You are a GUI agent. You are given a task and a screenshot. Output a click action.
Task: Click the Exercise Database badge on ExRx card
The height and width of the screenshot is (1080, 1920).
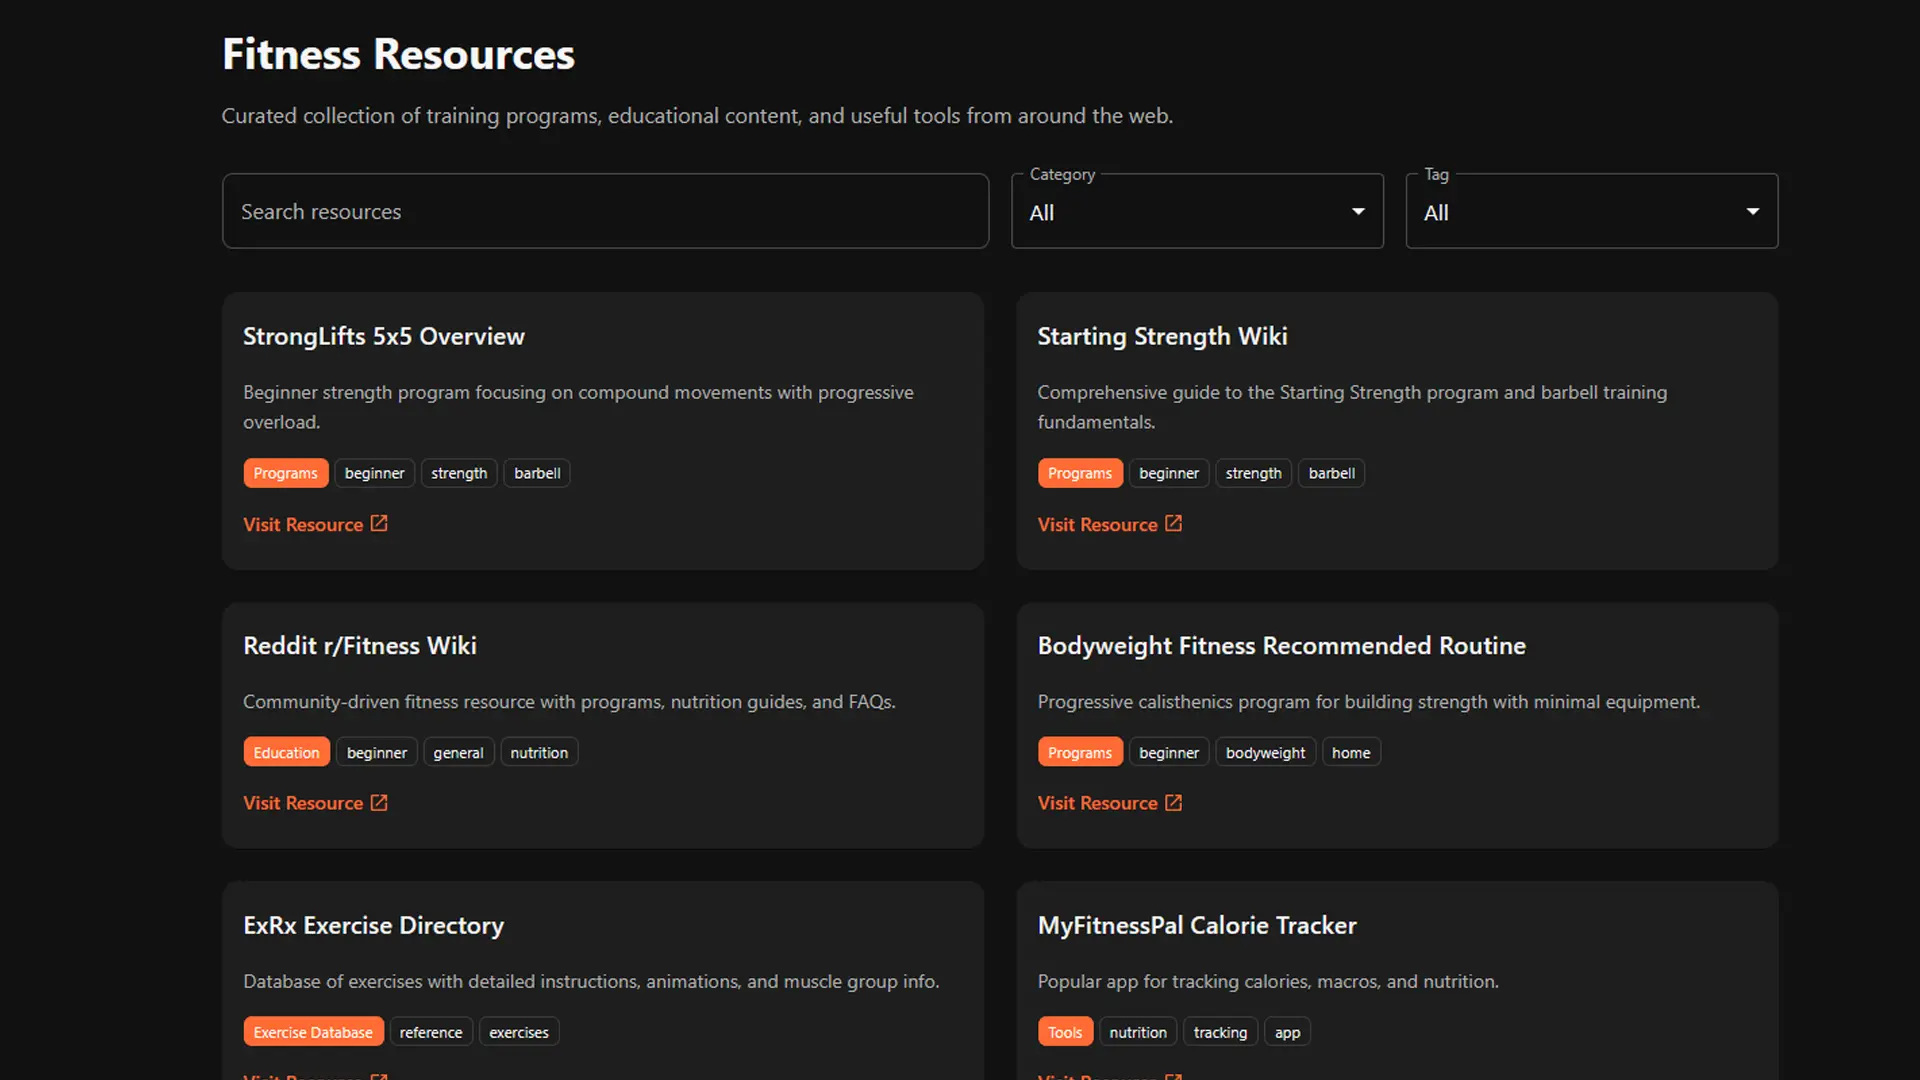(x=313, y=1031)
